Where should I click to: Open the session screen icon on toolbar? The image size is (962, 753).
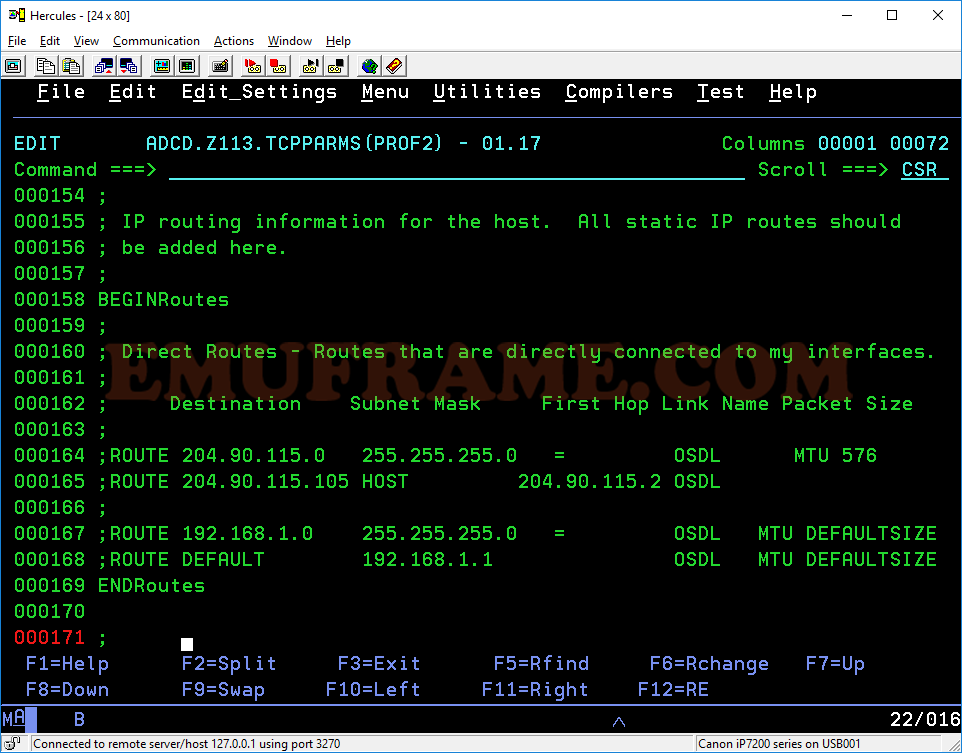click(13, 66)
